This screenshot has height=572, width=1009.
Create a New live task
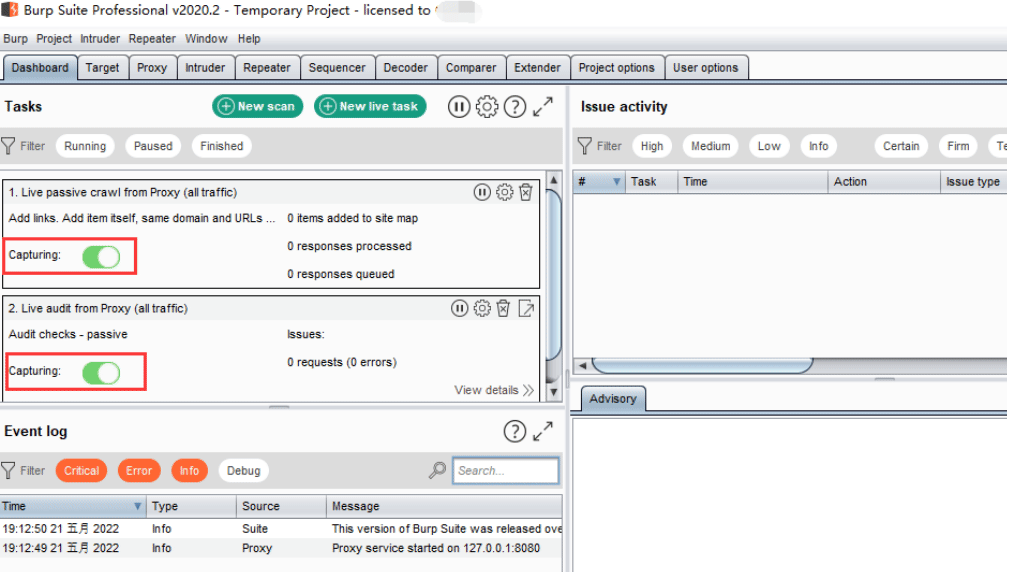tap(370, 107)
